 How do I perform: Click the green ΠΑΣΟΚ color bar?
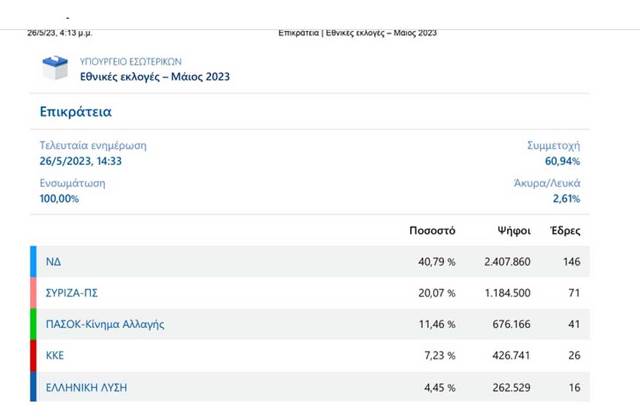(x=33, y=324)
